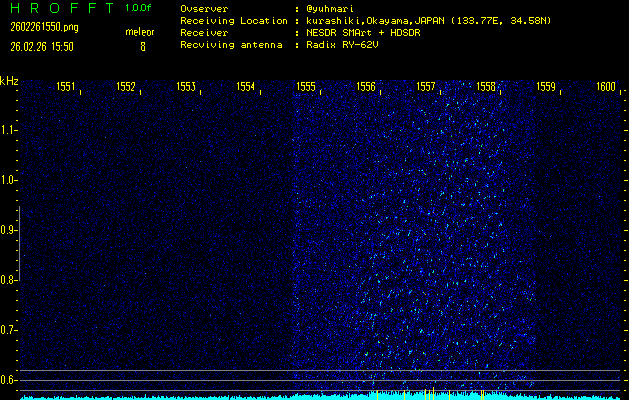
Task: Click the kHz axis unit label
Action: (x=9, y=81)
